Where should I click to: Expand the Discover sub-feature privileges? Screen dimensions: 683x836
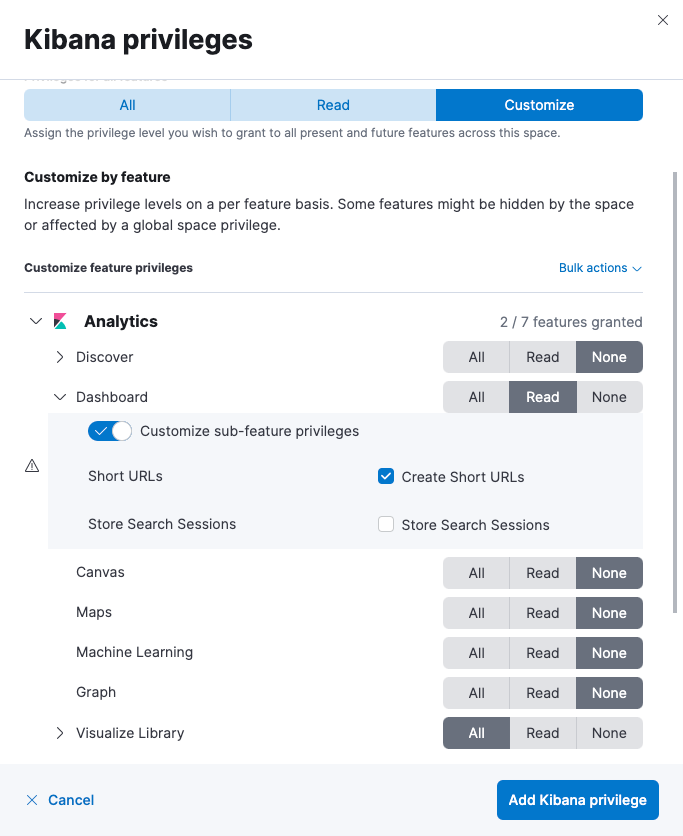point(59,357)
